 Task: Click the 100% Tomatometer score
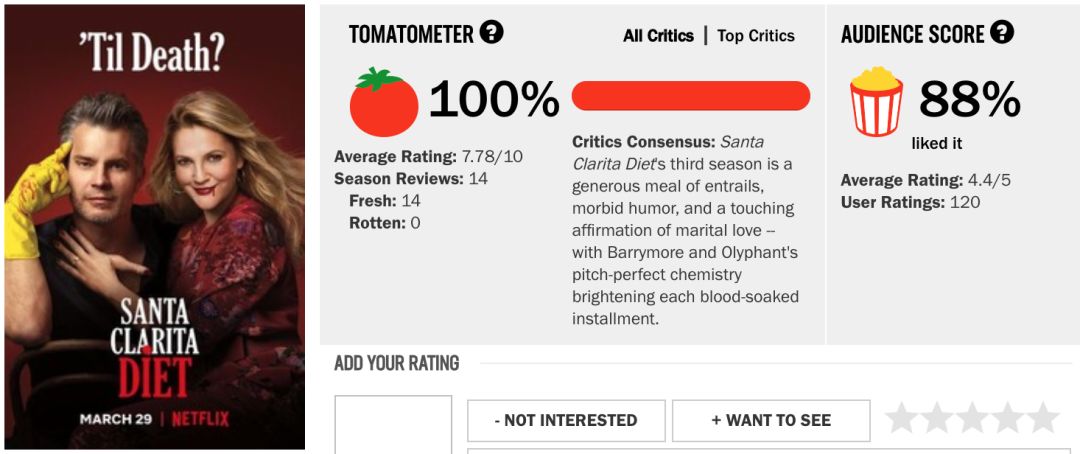coord(494,100)
